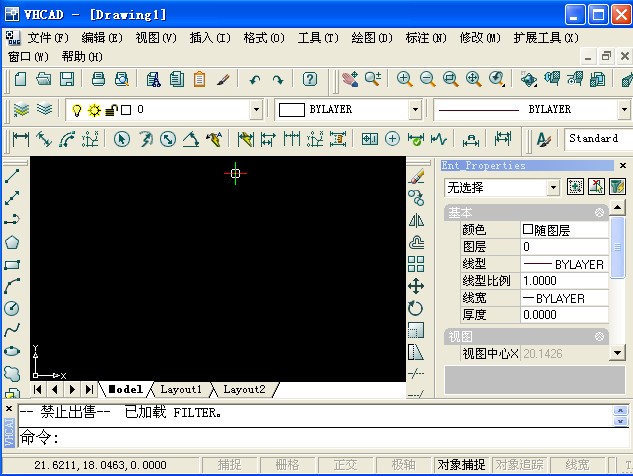Open the 扩展工具(X) menu
Screen dimensions: 633x476
coord(546,38)
